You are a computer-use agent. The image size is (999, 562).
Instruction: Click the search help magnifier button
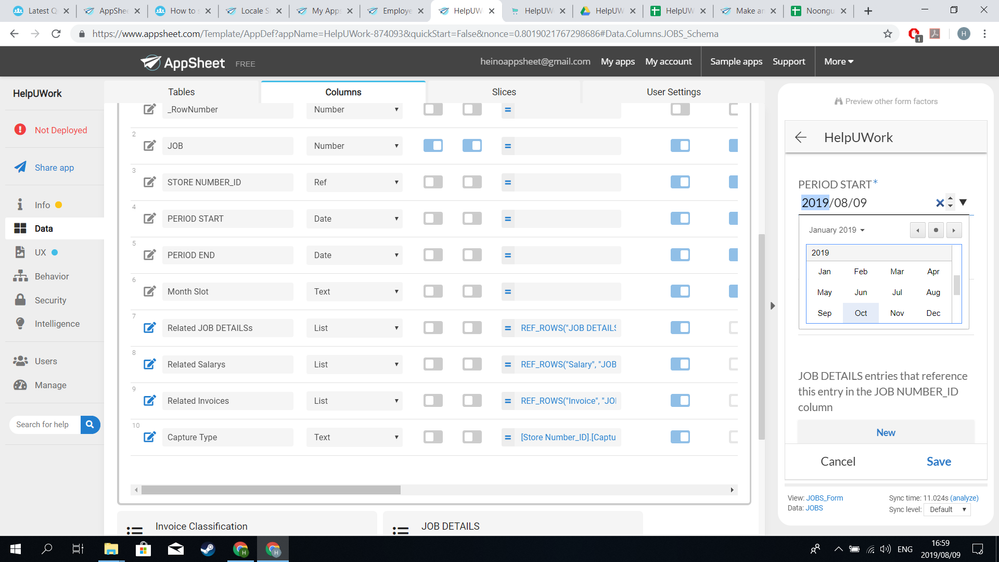pos(90,424)
